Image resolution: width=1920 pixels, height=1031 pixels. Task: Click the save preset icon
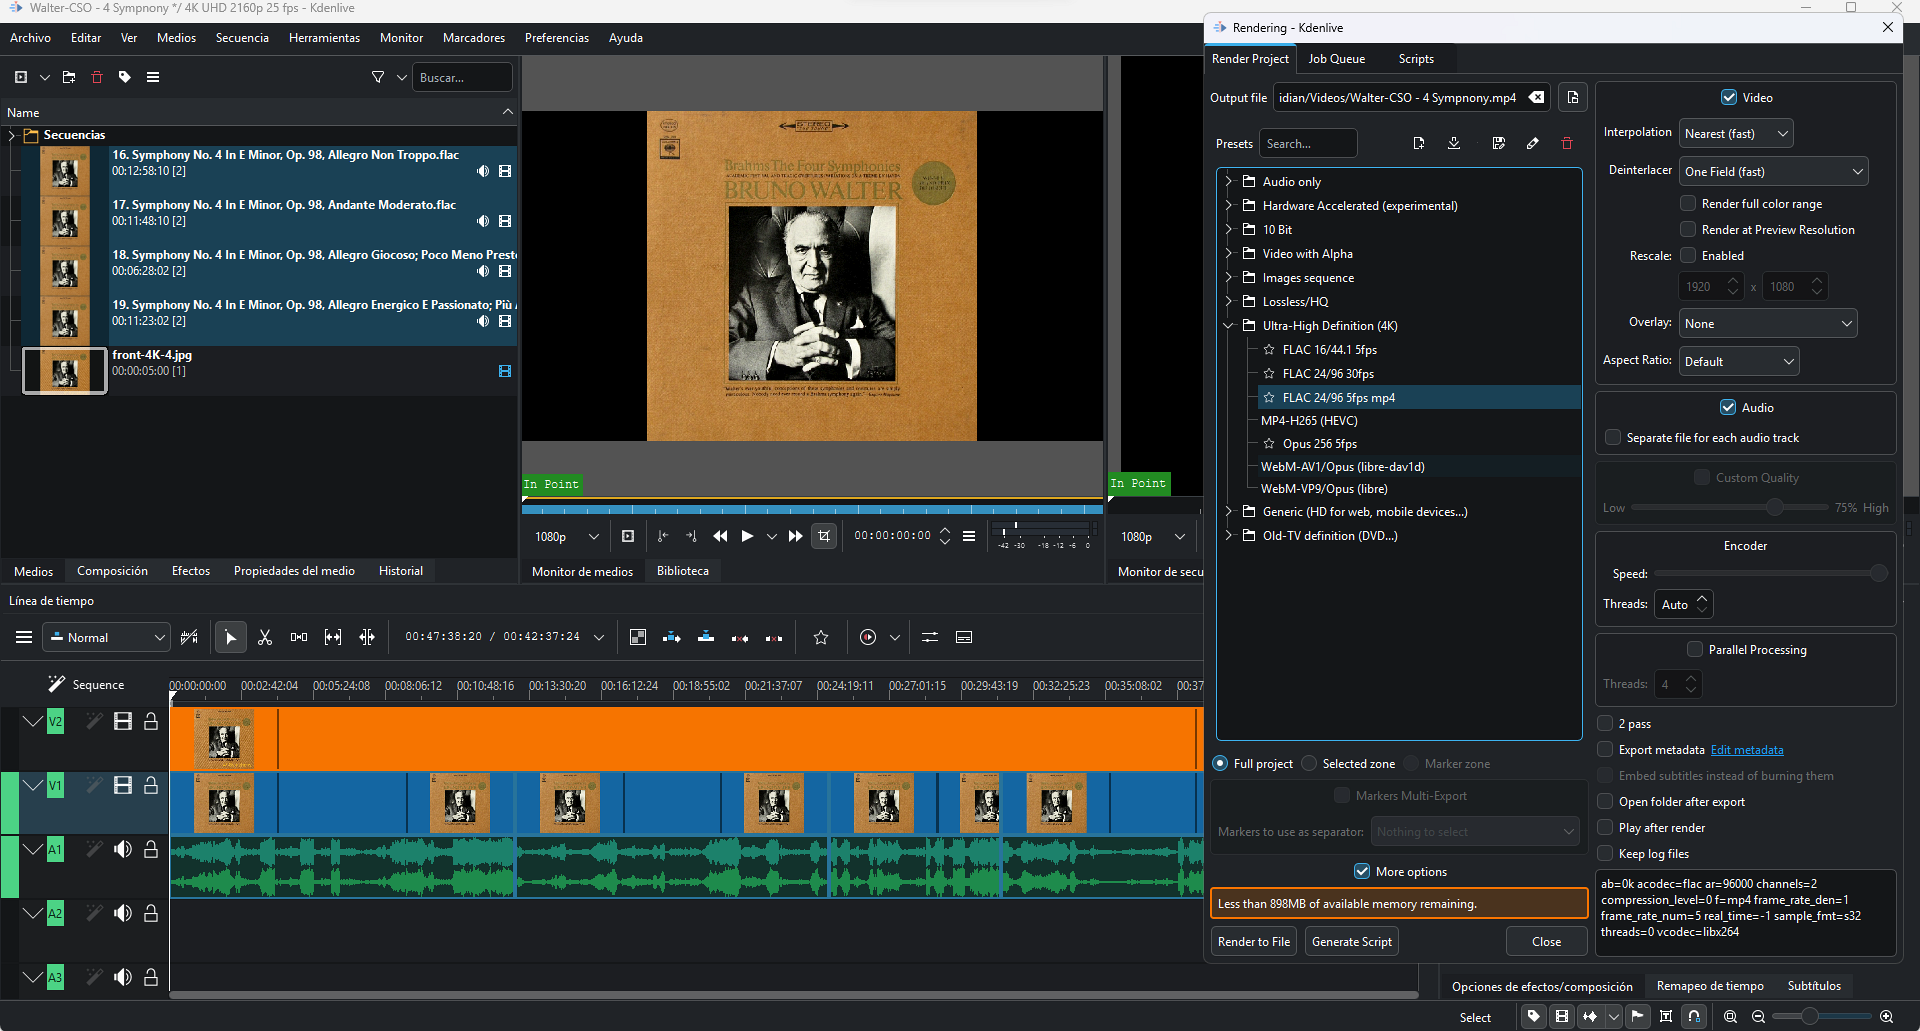(1498, 143)
